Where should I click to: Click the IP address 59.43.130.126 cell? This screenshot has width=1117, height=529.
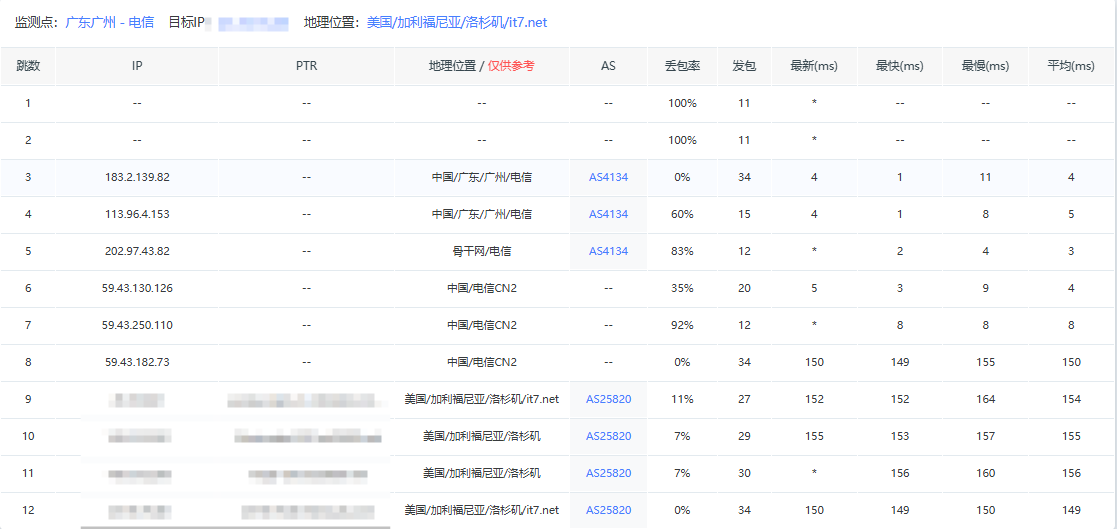137,288
